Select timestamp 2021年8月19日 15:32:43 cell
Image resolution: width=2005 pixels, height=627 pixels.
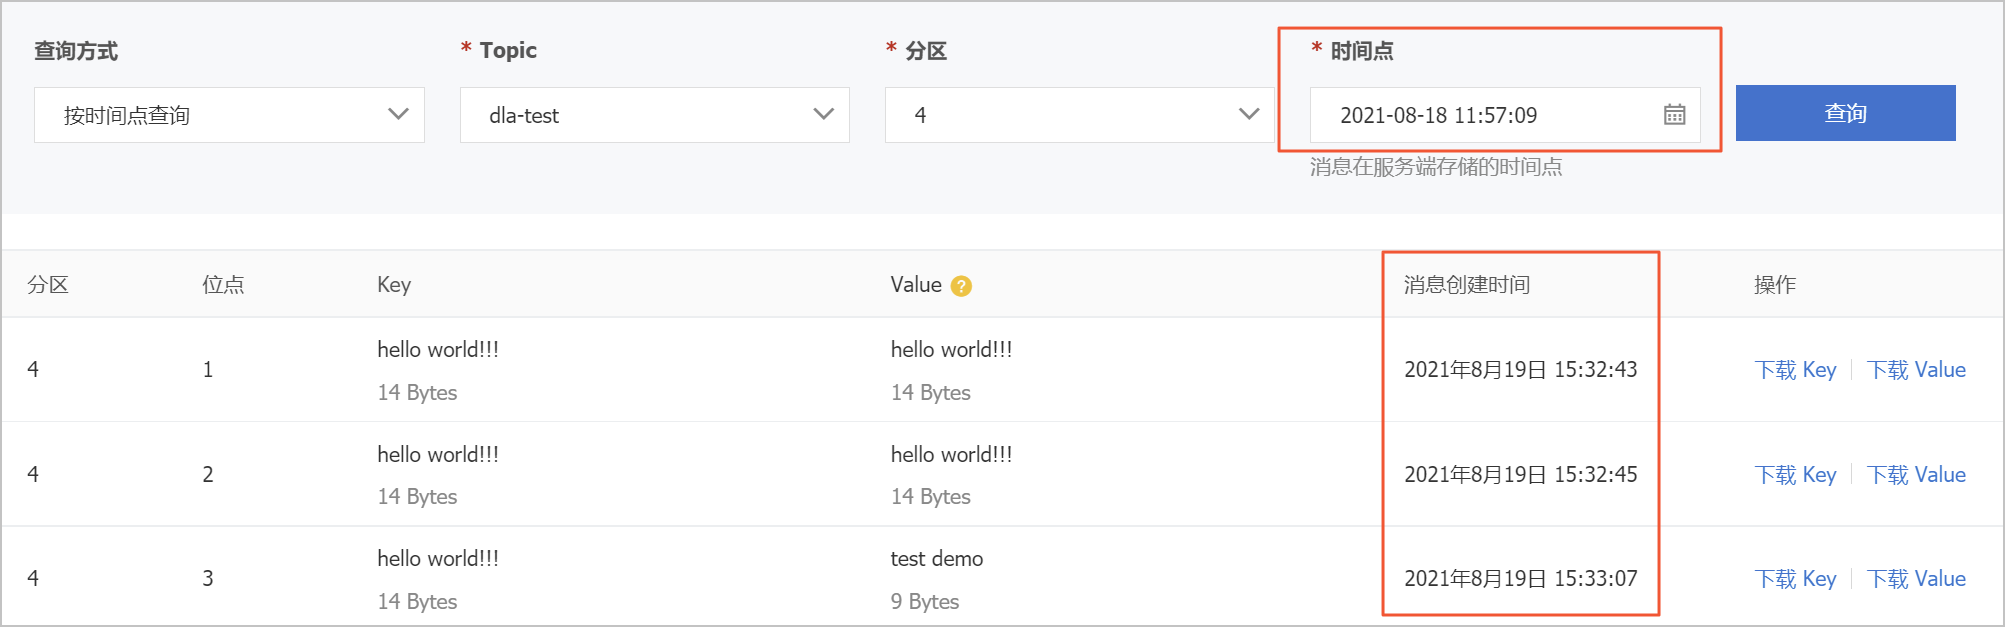(x=1520, y=370)
